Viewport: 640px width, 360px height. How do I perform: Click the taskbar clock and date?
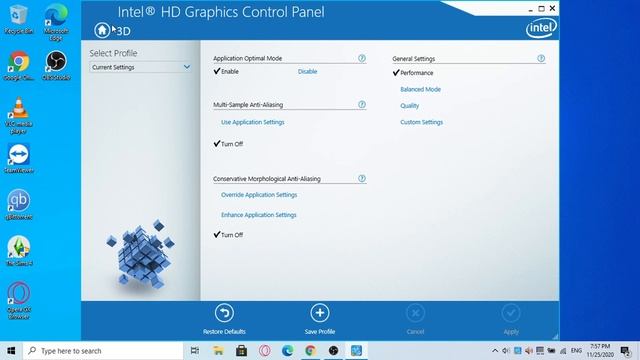point(600,351)
